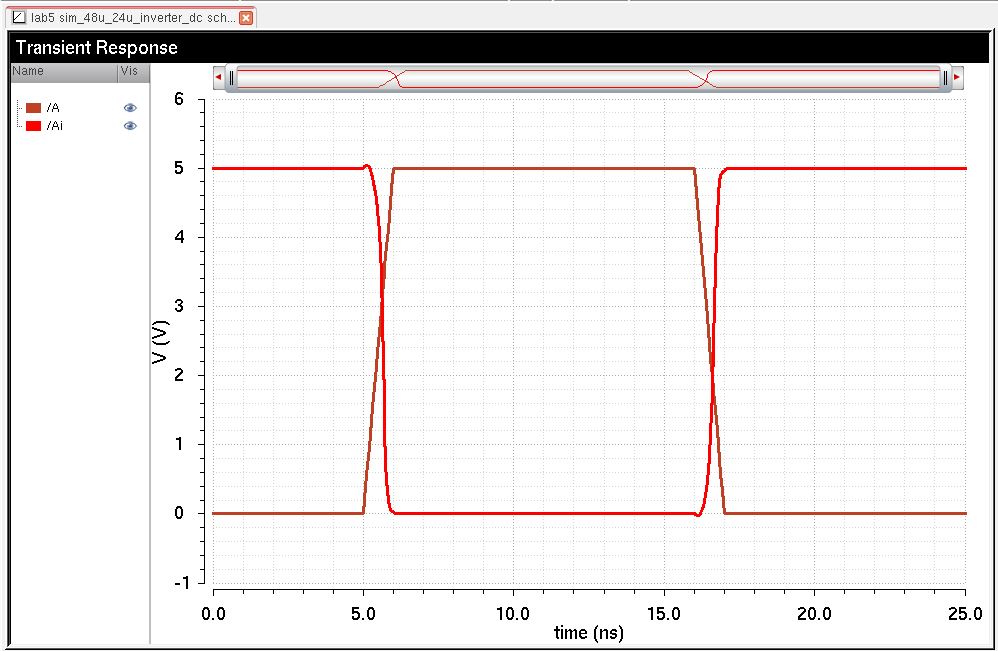The height and width of the screenshot is (651, 998).
Task: Toggle visibility of the /Ai trace
Action: 130,126
